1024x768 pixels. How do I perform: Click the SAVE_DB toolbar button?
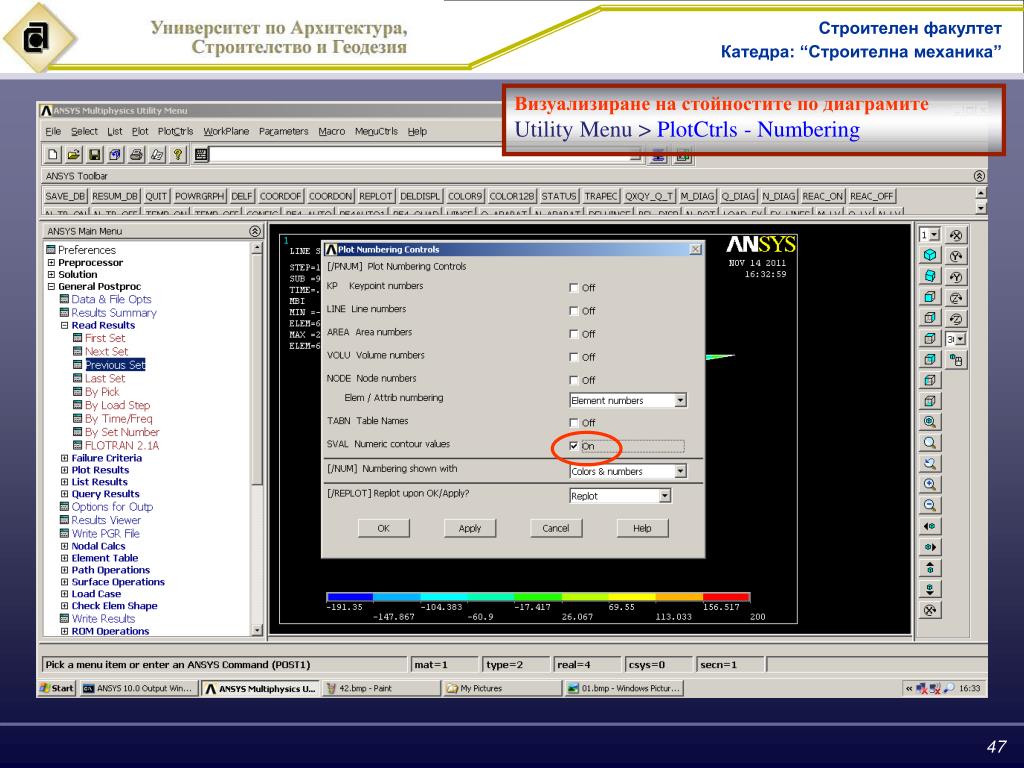(x=65, y=196)
